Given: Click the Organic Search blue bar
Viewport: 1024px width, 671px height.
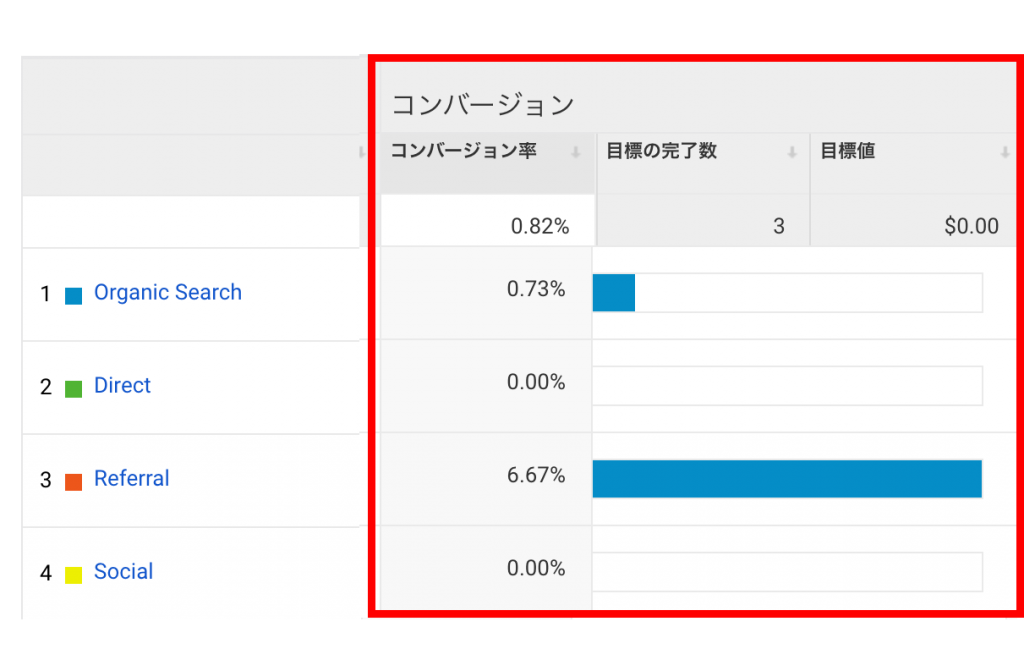Looking at the screenshot, I should 613,293.
